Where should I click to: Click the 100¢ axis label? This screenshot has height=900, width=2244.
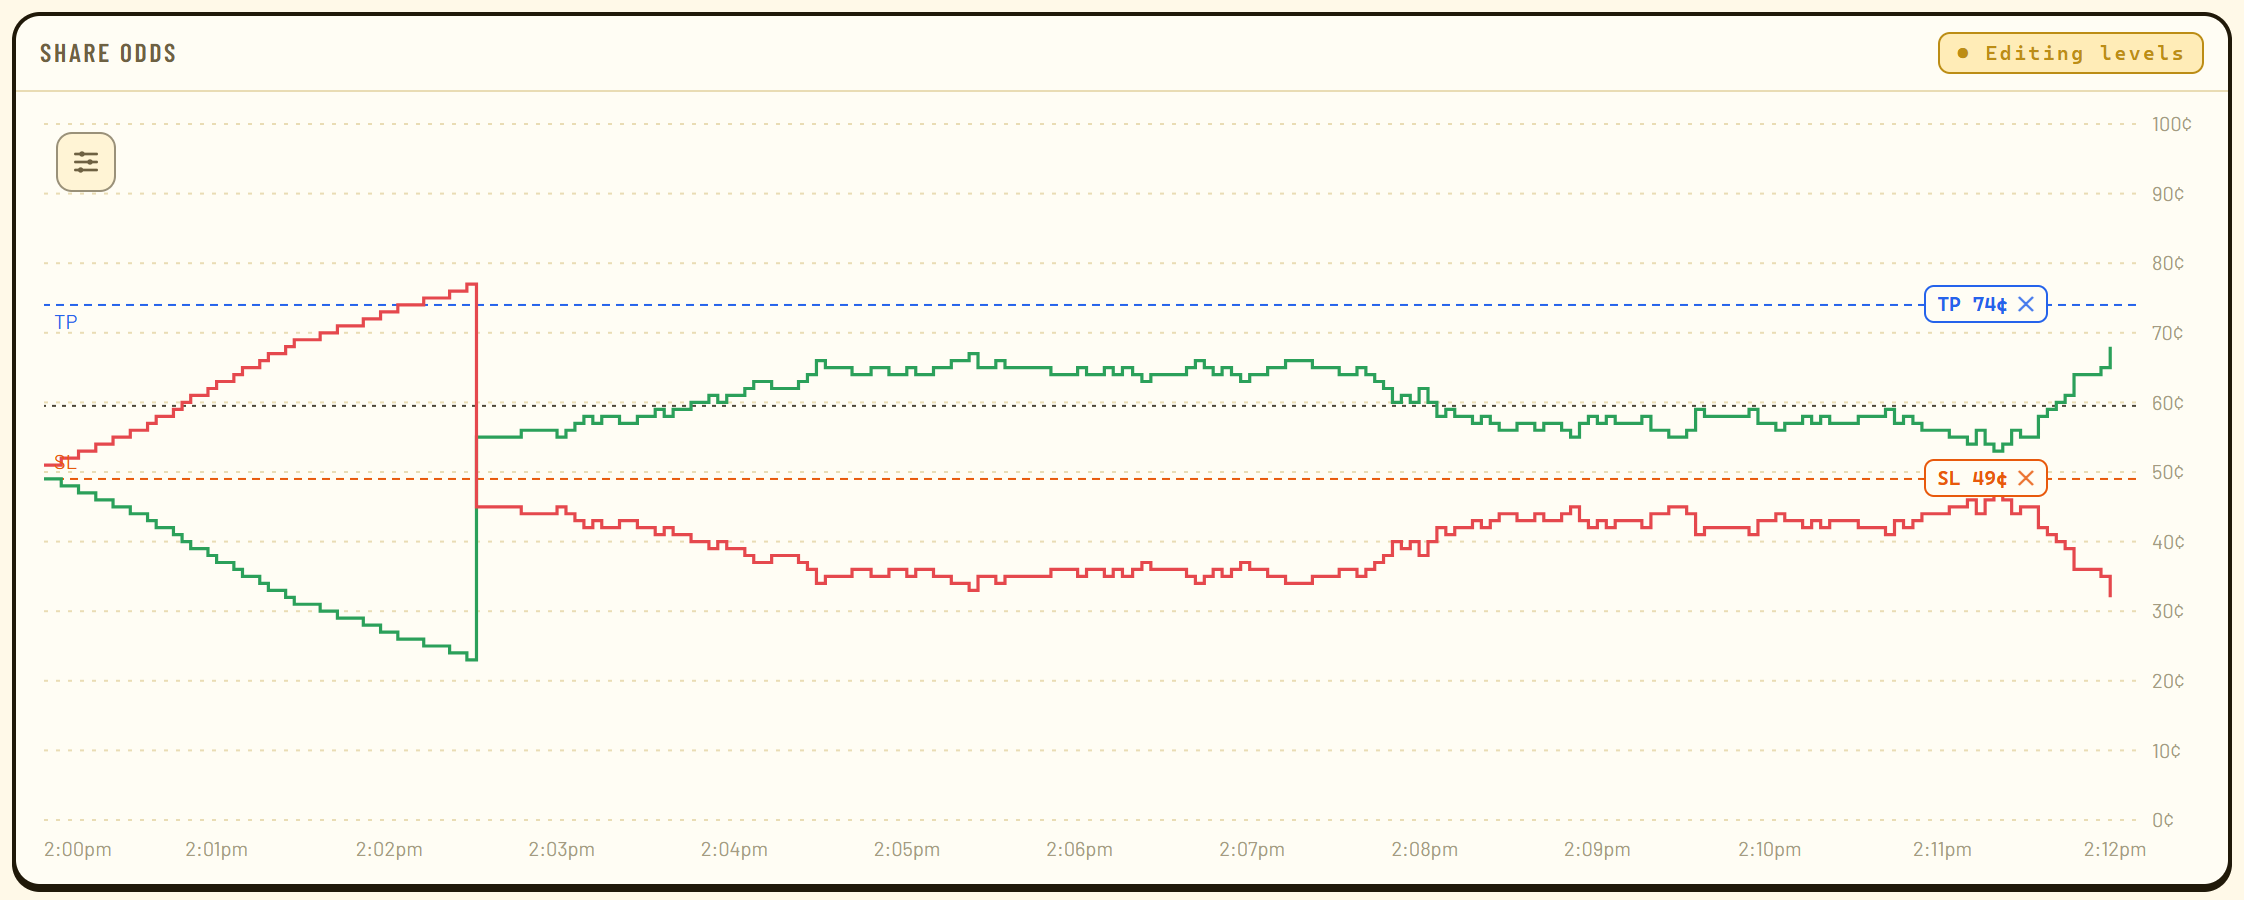coord(2171,124)
